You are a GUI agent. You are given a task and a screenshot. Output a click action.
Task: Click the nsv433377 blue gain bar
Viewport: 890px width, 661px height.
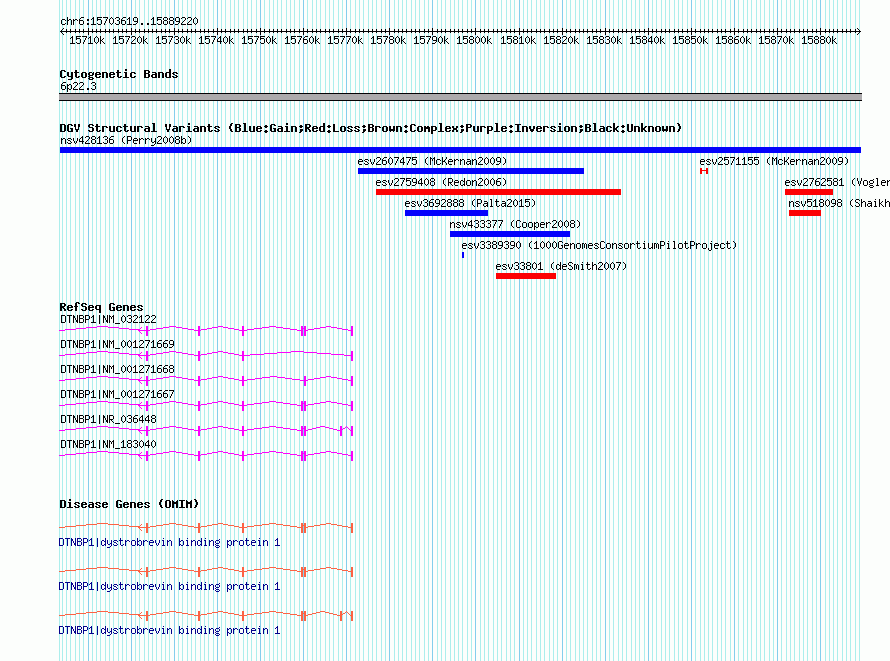coord(510,234)
